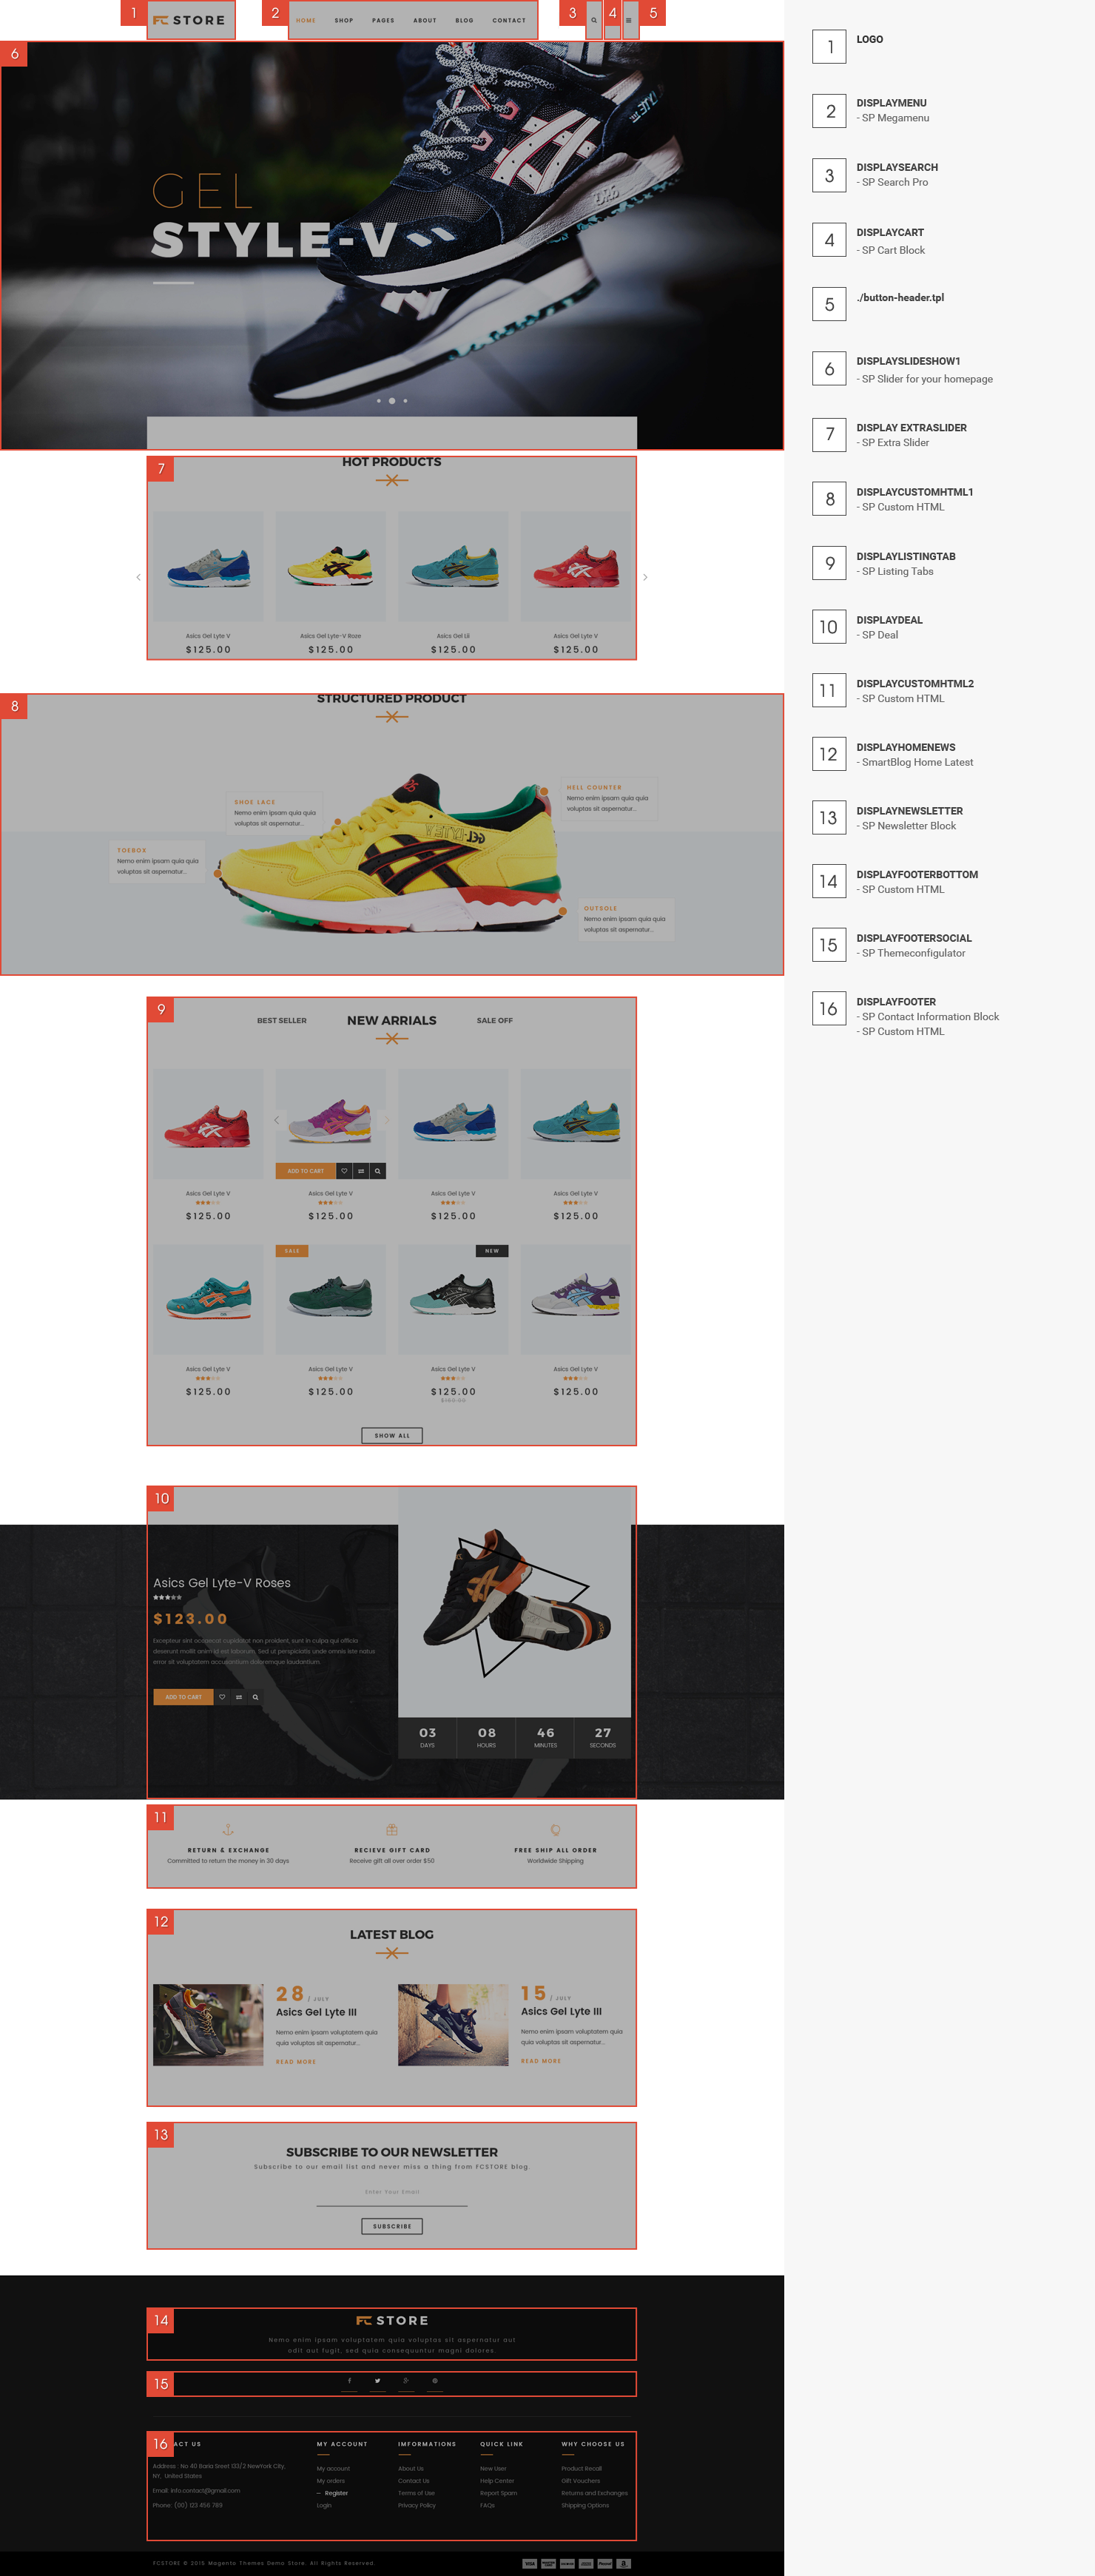The image size is (1095, 2576).
Task: Open quick view on hovered New Arrivals shoe
Action: point(378,1171)
